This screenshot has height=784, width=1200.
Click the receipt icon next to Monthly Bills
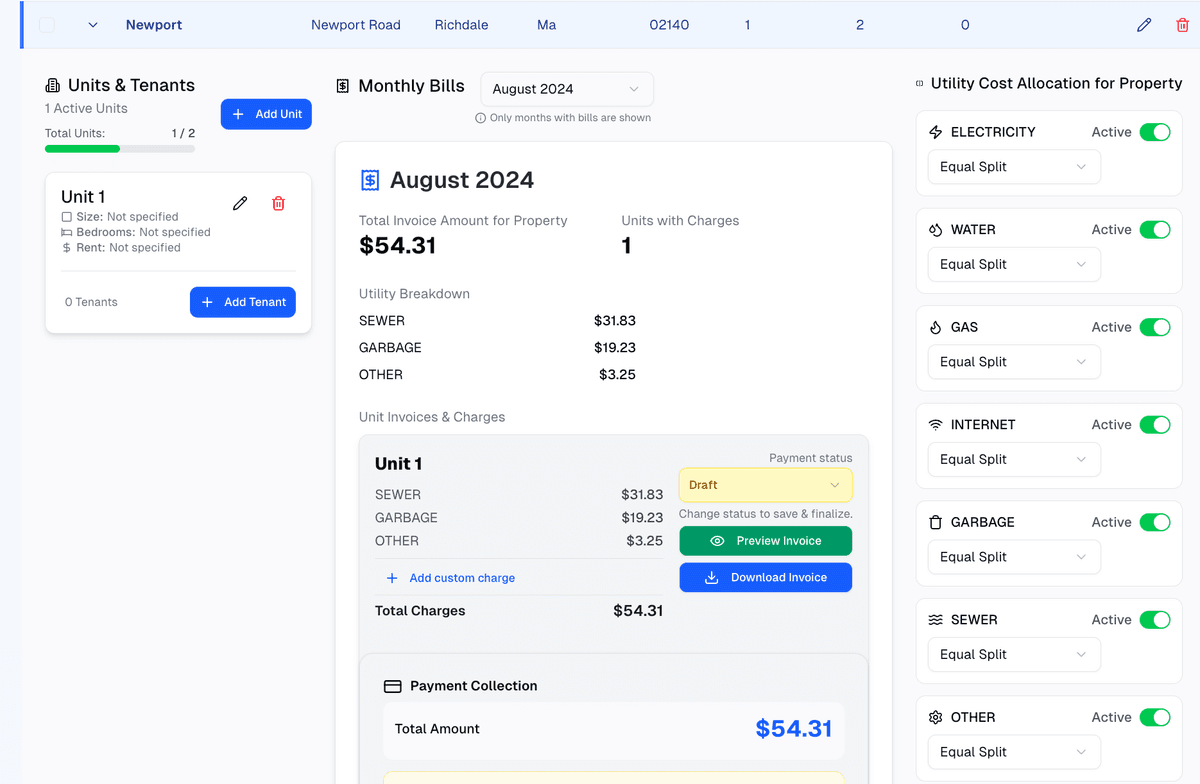343,86
